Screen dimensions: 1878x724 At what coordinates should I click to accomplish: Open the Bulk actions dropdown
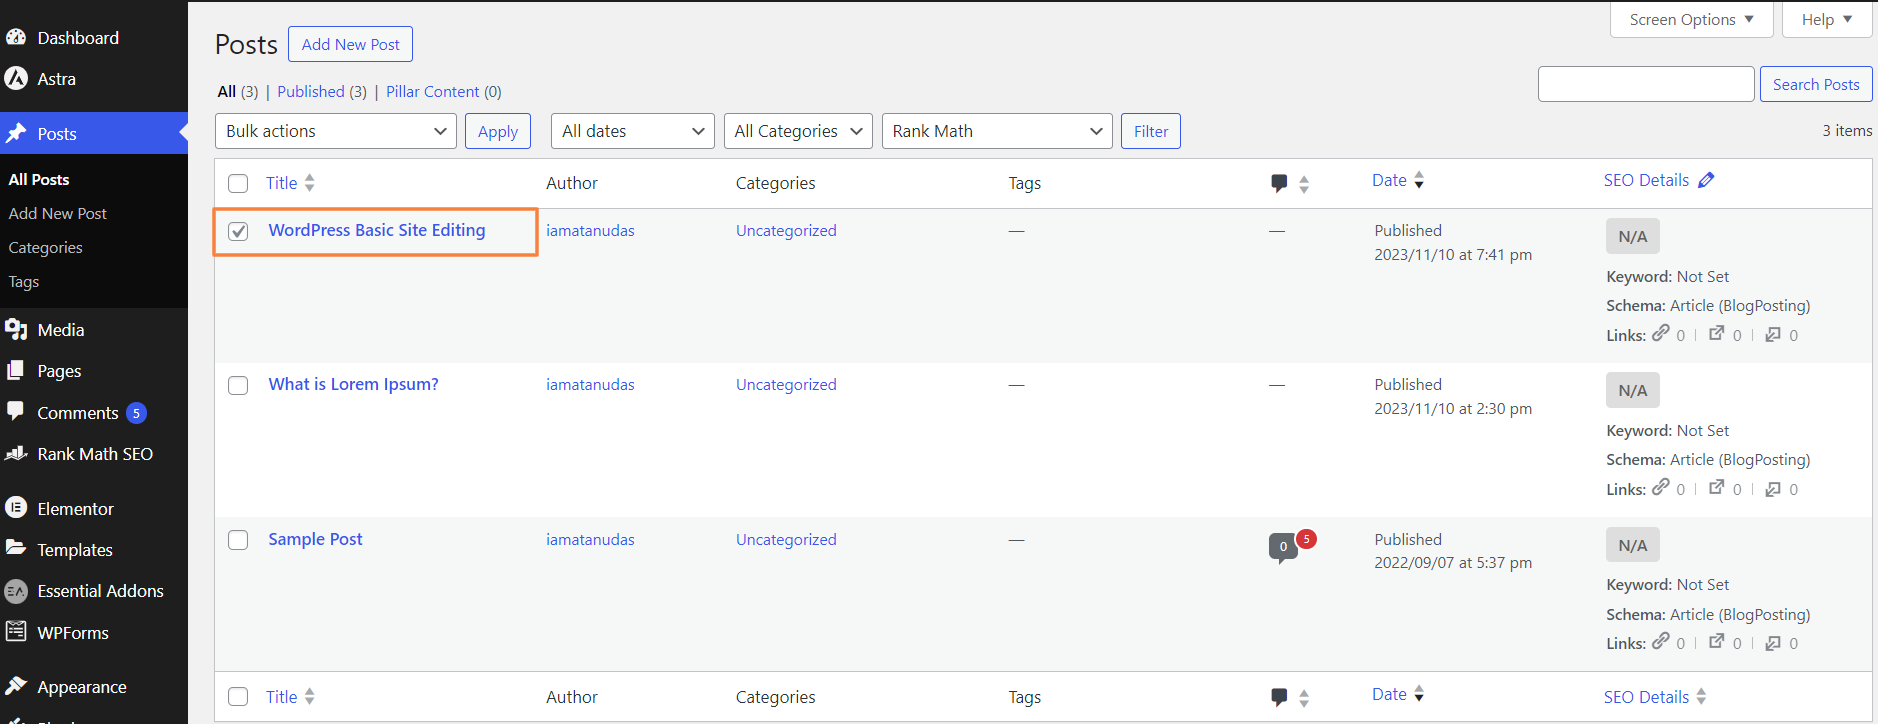336,131
